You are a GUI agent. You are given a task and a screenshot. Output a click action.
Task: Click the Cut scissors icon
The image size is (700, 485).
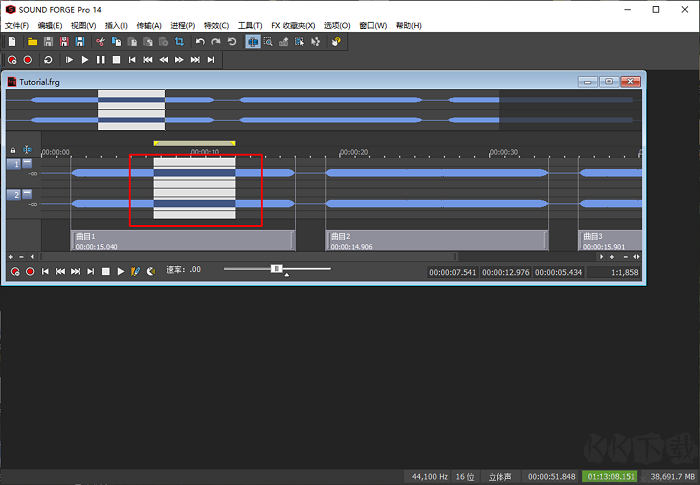(x=100, y=42)
